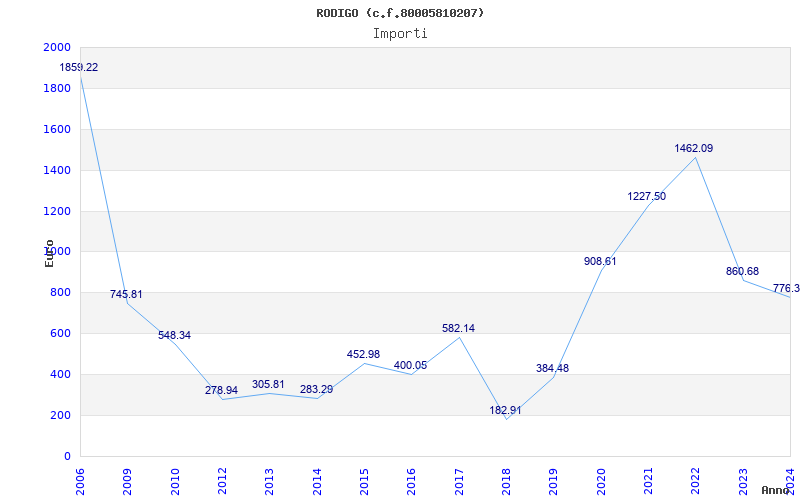Click the y-axis value 800
This screenshot has height=500, width=800.
coord(60,292)
